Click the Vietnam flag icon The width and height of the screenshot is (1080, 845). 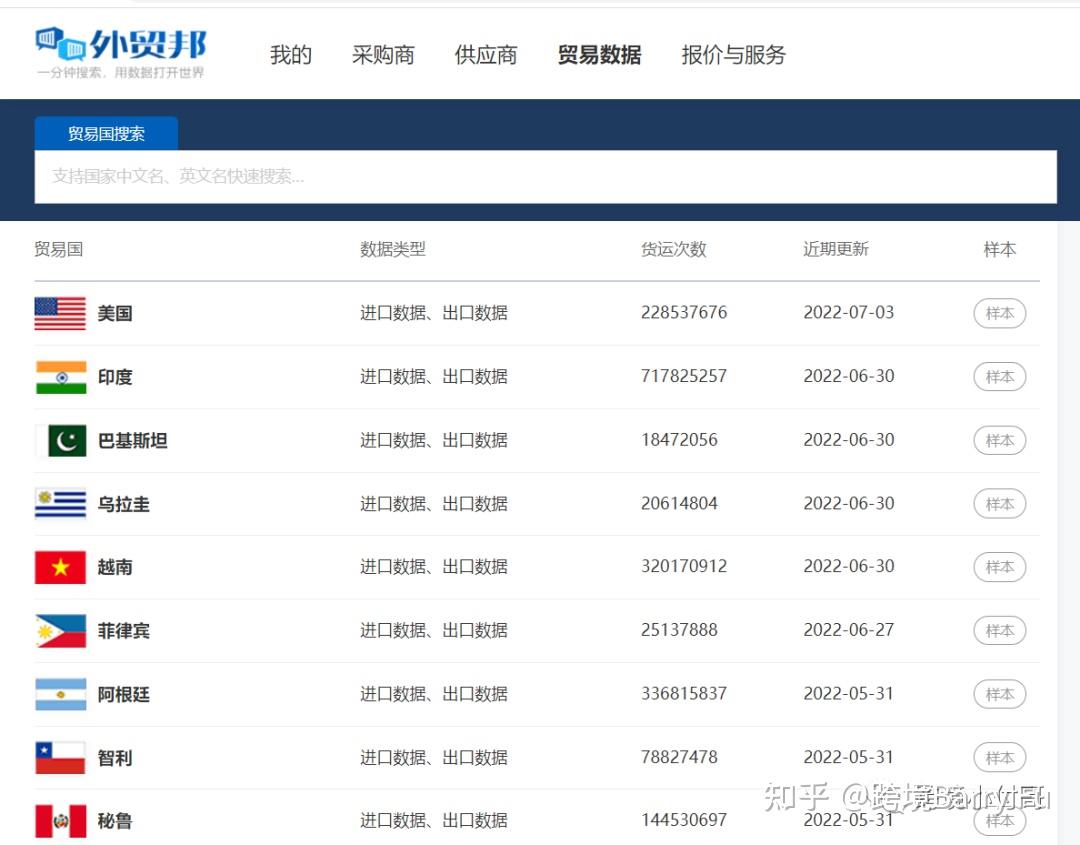(x=61, y=567)
